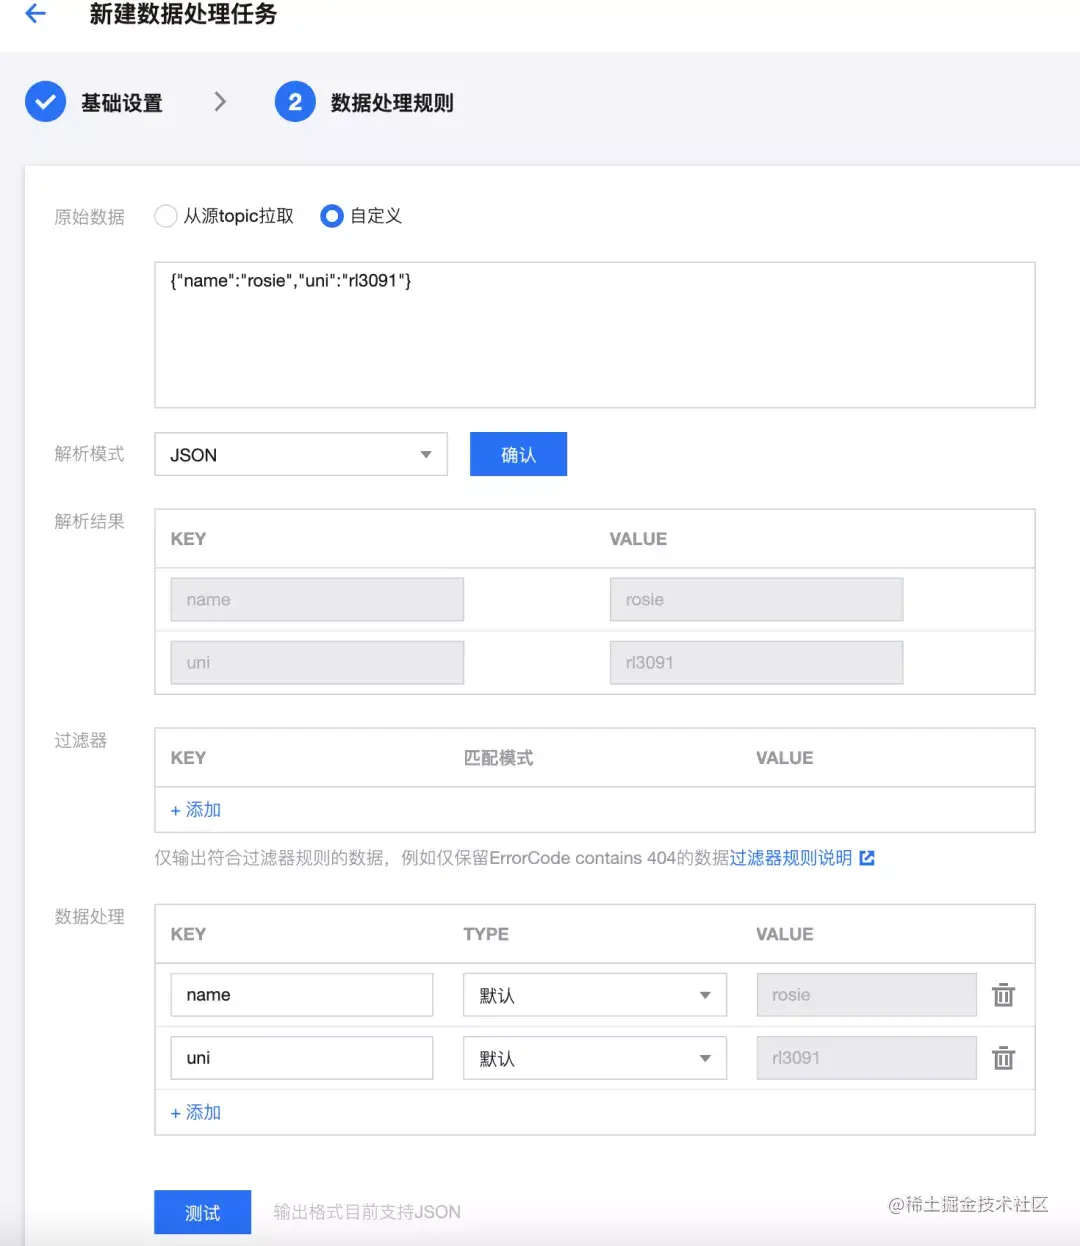The width and height of the screenshot is (1080, 1246).
Task: Go back using the blue arrow icon
Action: pyautogui.click(x=36, y=13)
